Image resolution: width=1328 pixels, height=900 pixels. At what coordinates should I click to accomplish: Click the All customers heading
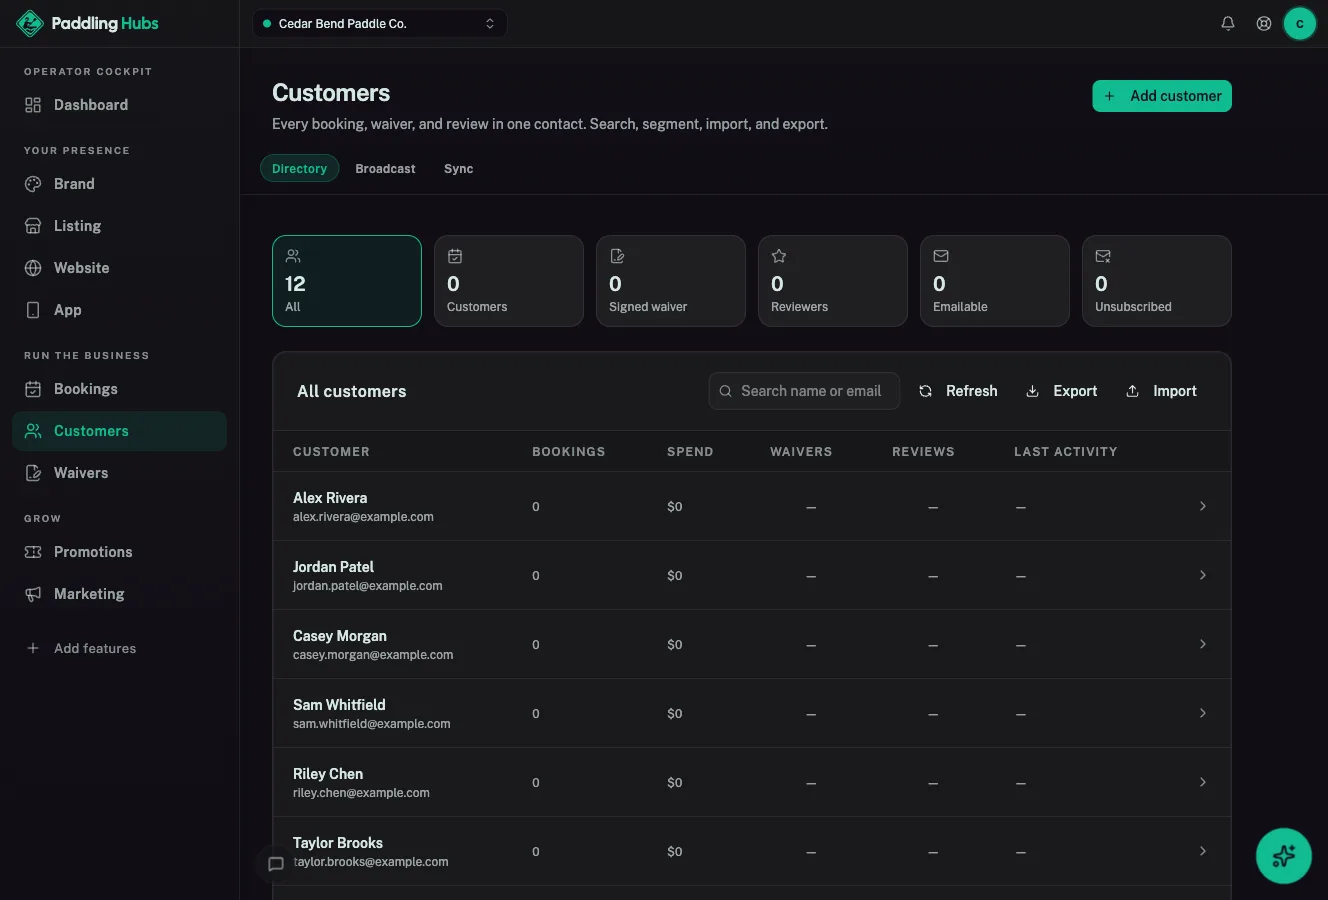(352, 391)
